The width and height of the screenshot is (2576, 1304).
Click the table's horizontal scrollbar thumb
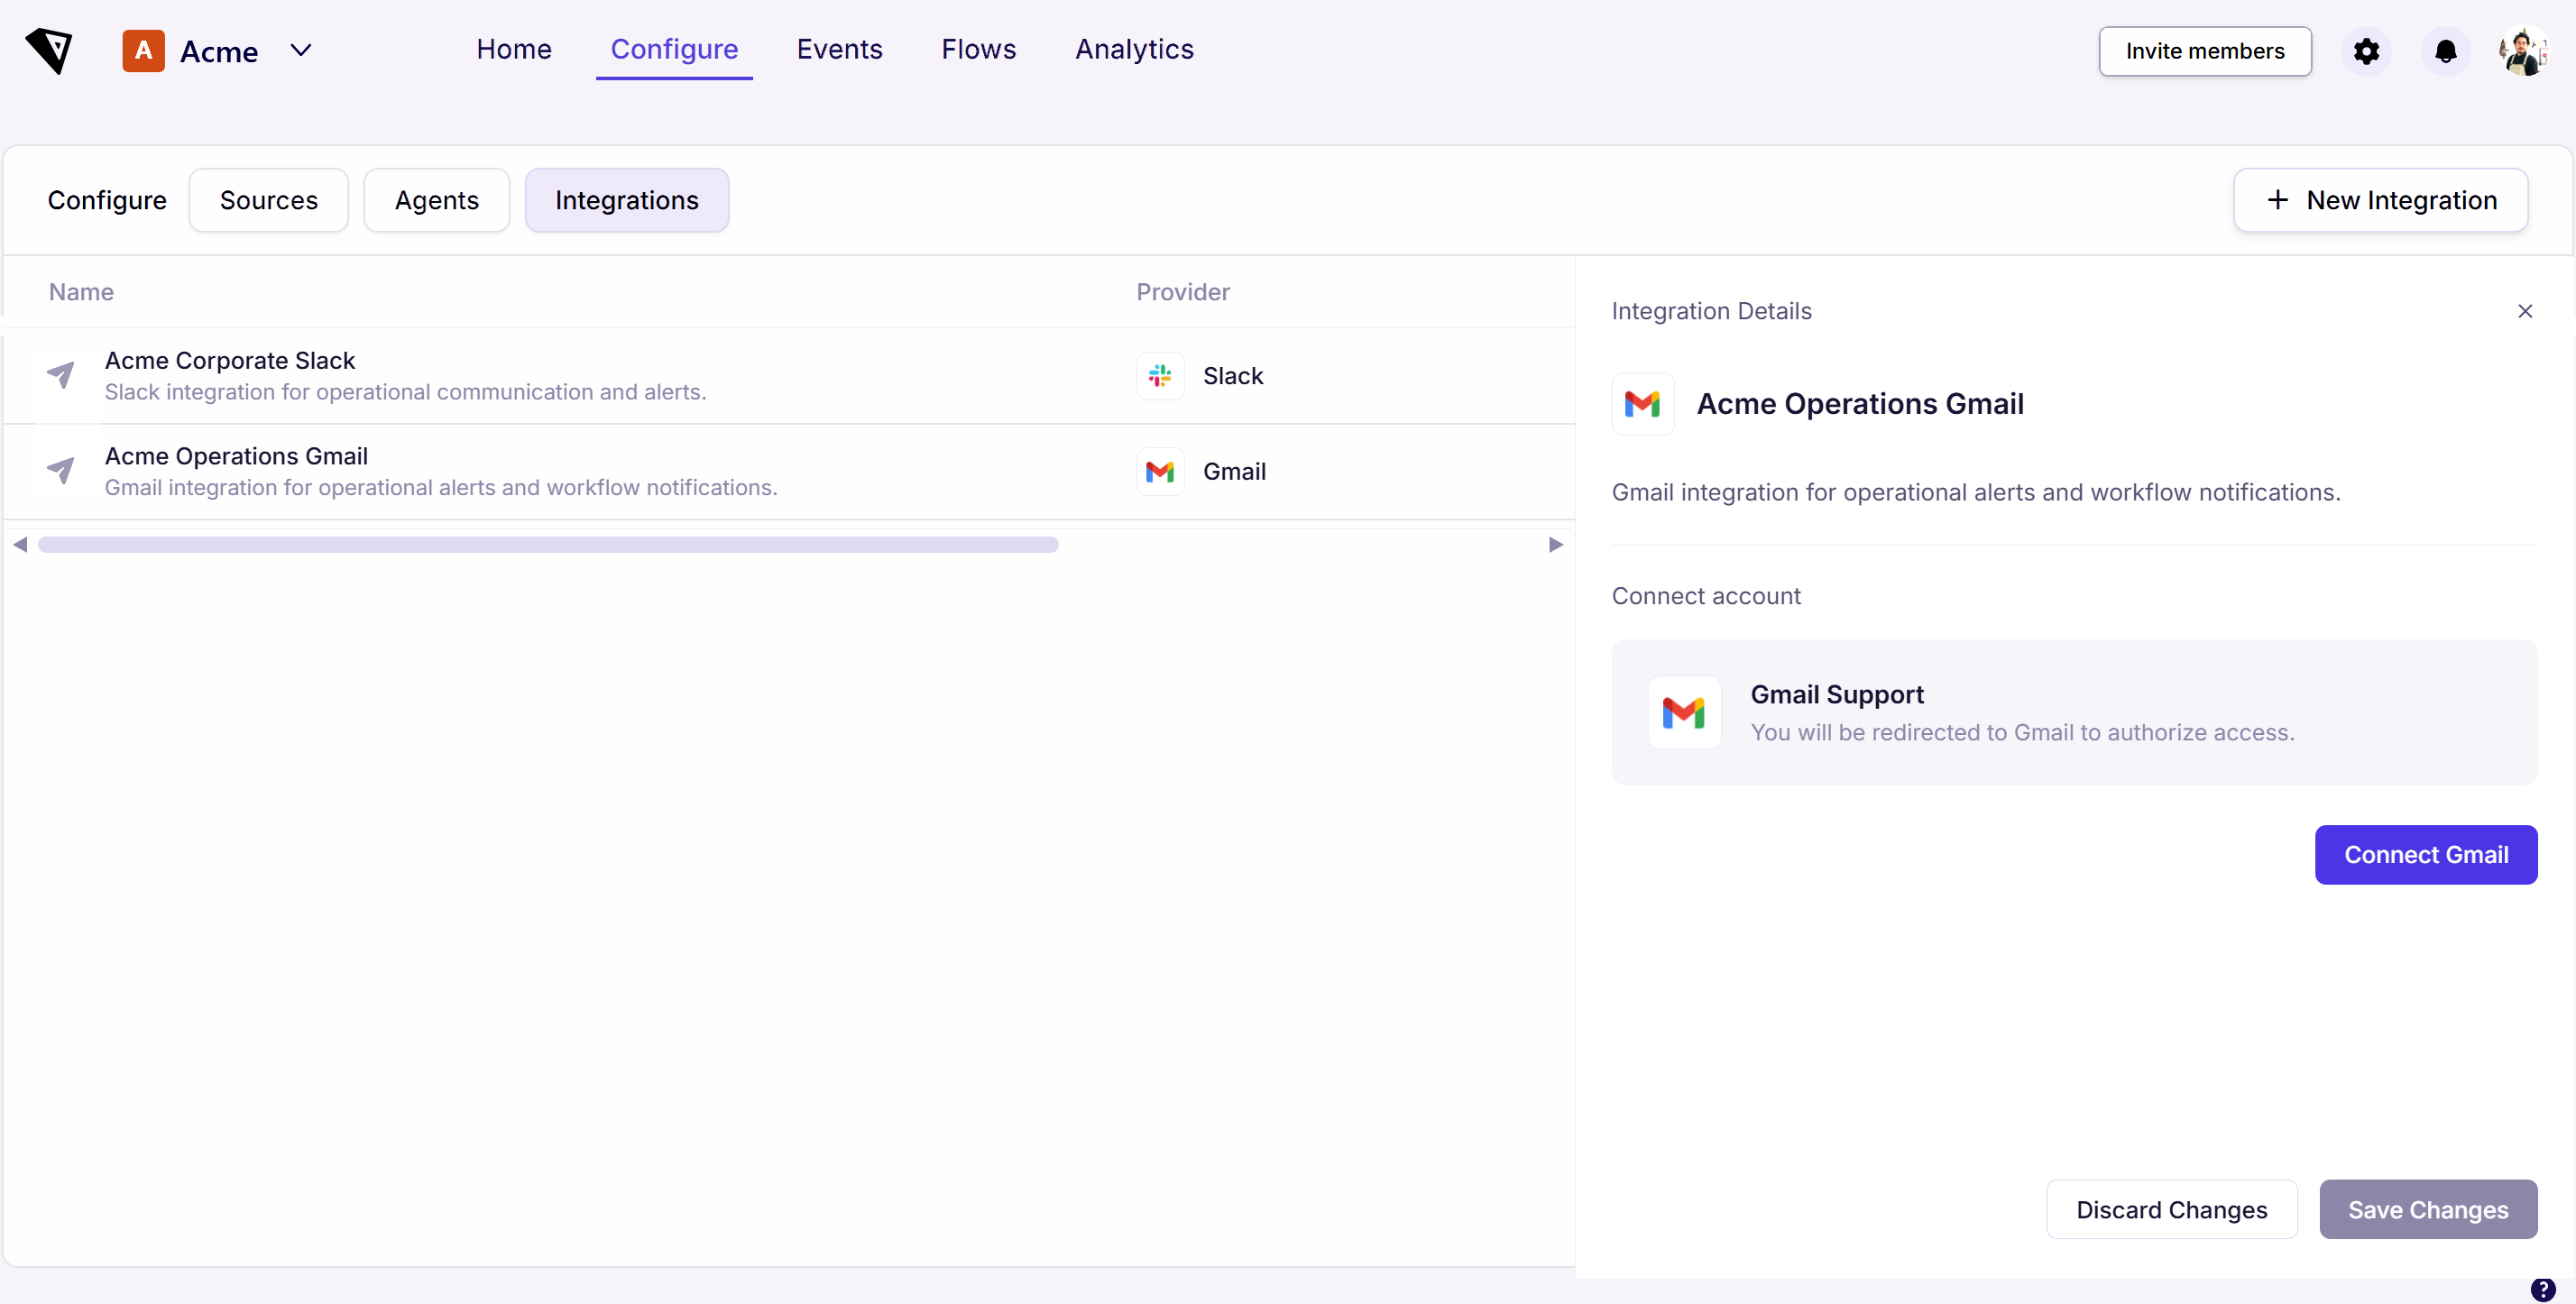[548, 544]
